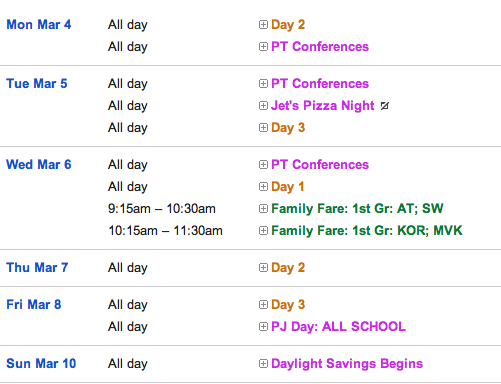Expand Day 2 event on Thu Mar 7

pyautogui.click(x=263, y=268)
